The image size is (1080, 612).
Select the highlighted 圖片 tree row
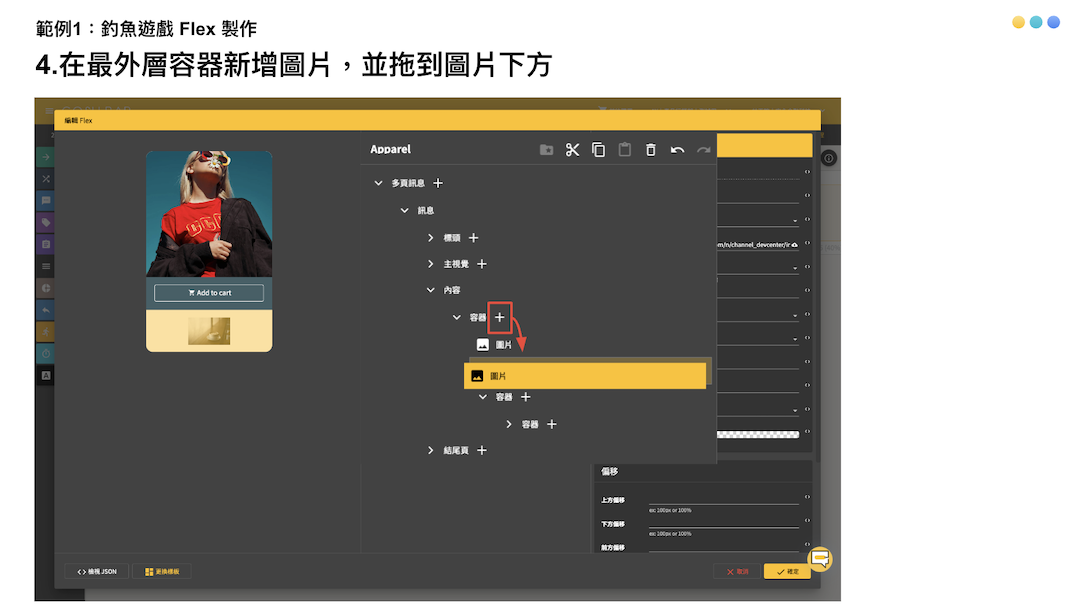point(585,376)
